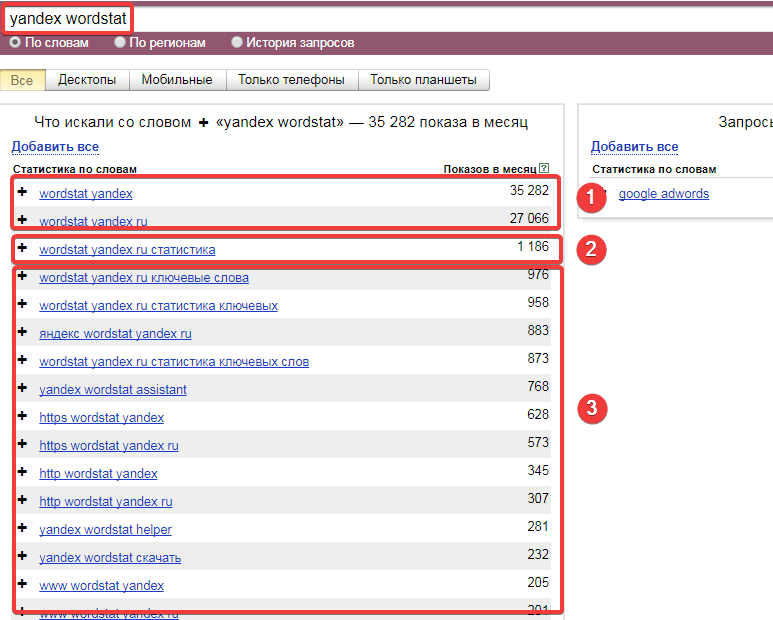Open 'wordstat yandex ru' query link
The width and height of the screenshot is (773, 620).
click(93, 222)
